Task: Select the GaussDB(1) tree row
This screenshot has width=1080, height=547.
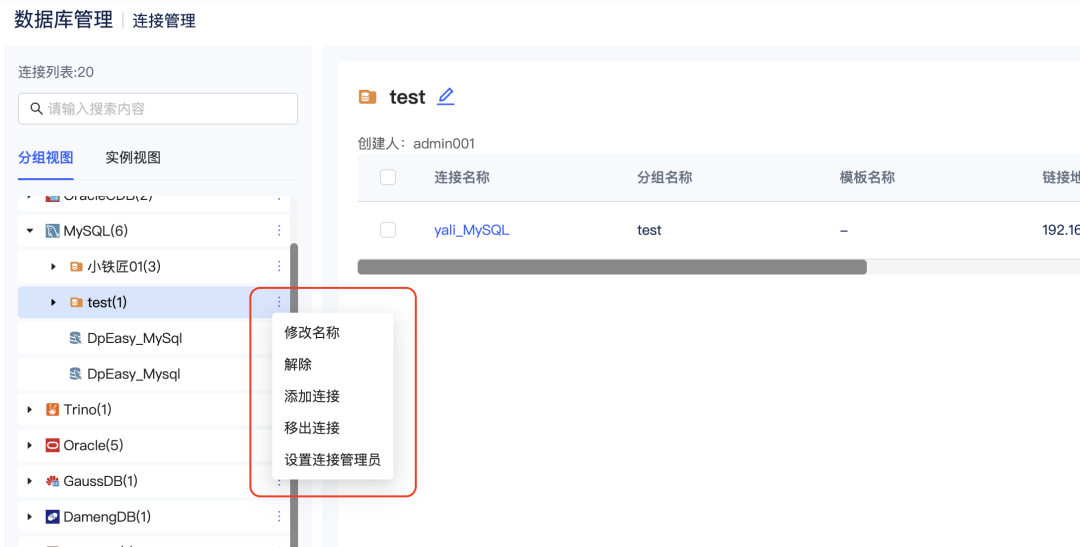Action: tap(154, 481)
